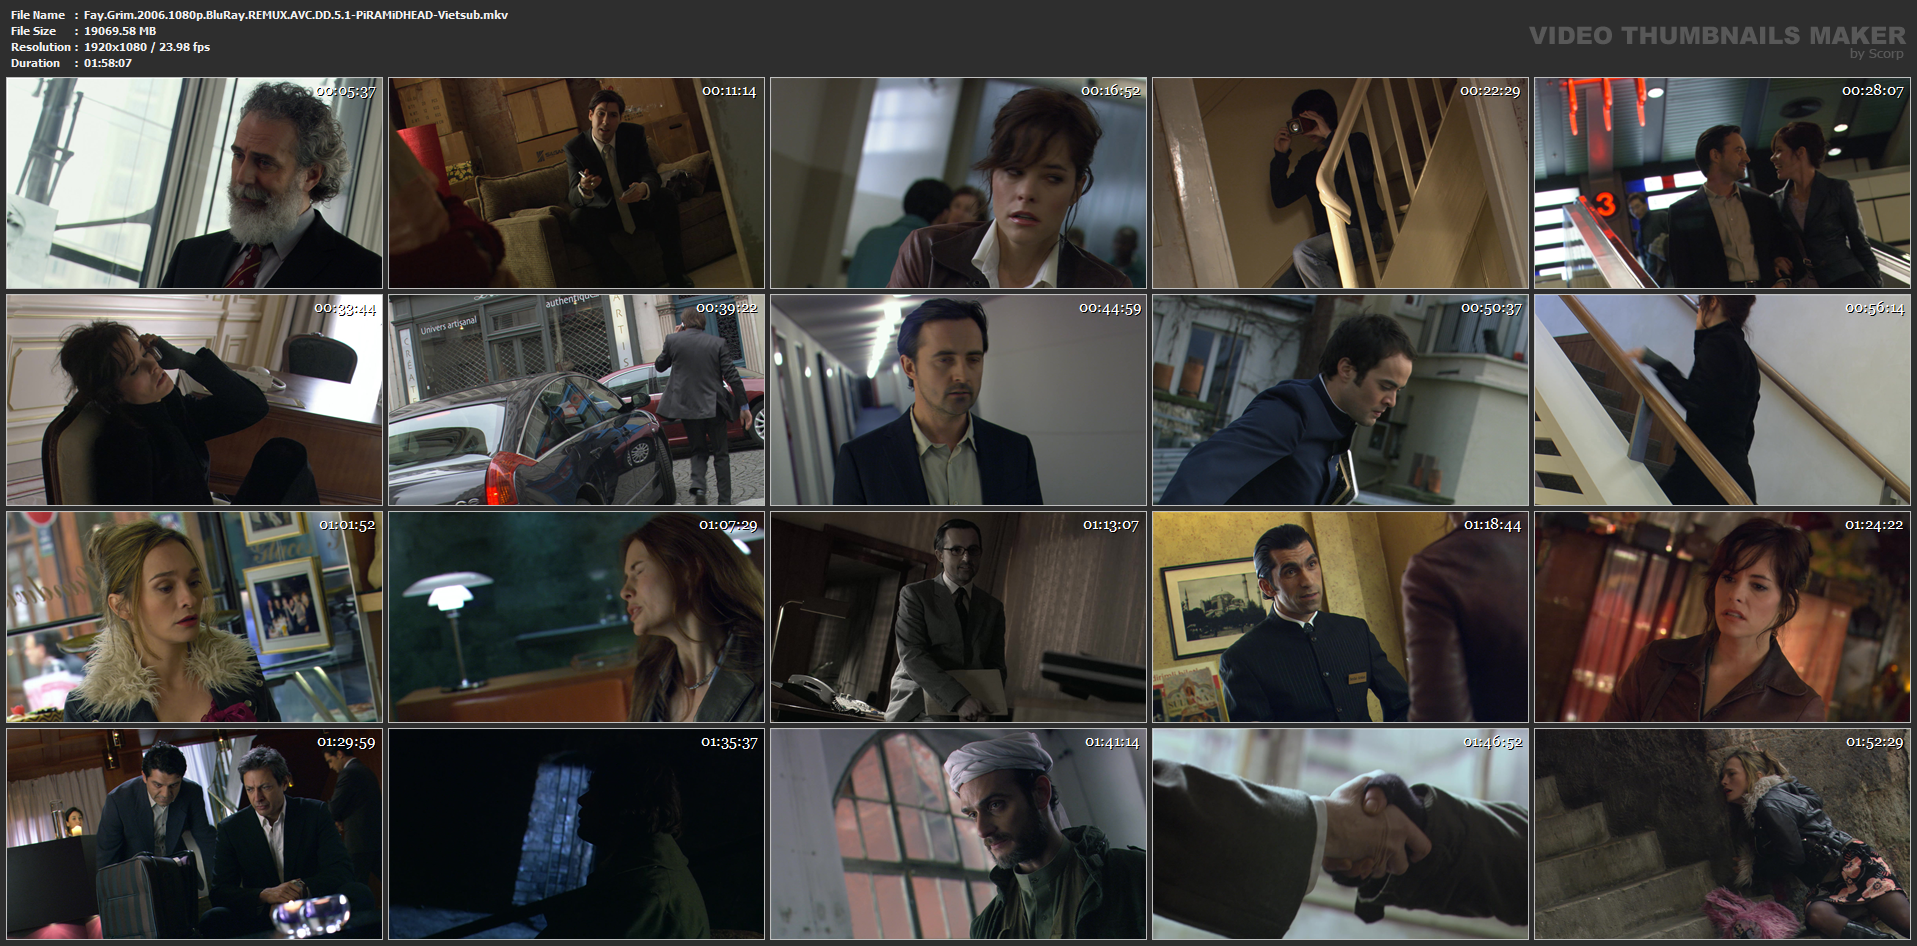This screenshot has width=1917, height=946.
Task: Select the thumbnail at timestamp 00:16:52
Action: [x=958, y=183]
